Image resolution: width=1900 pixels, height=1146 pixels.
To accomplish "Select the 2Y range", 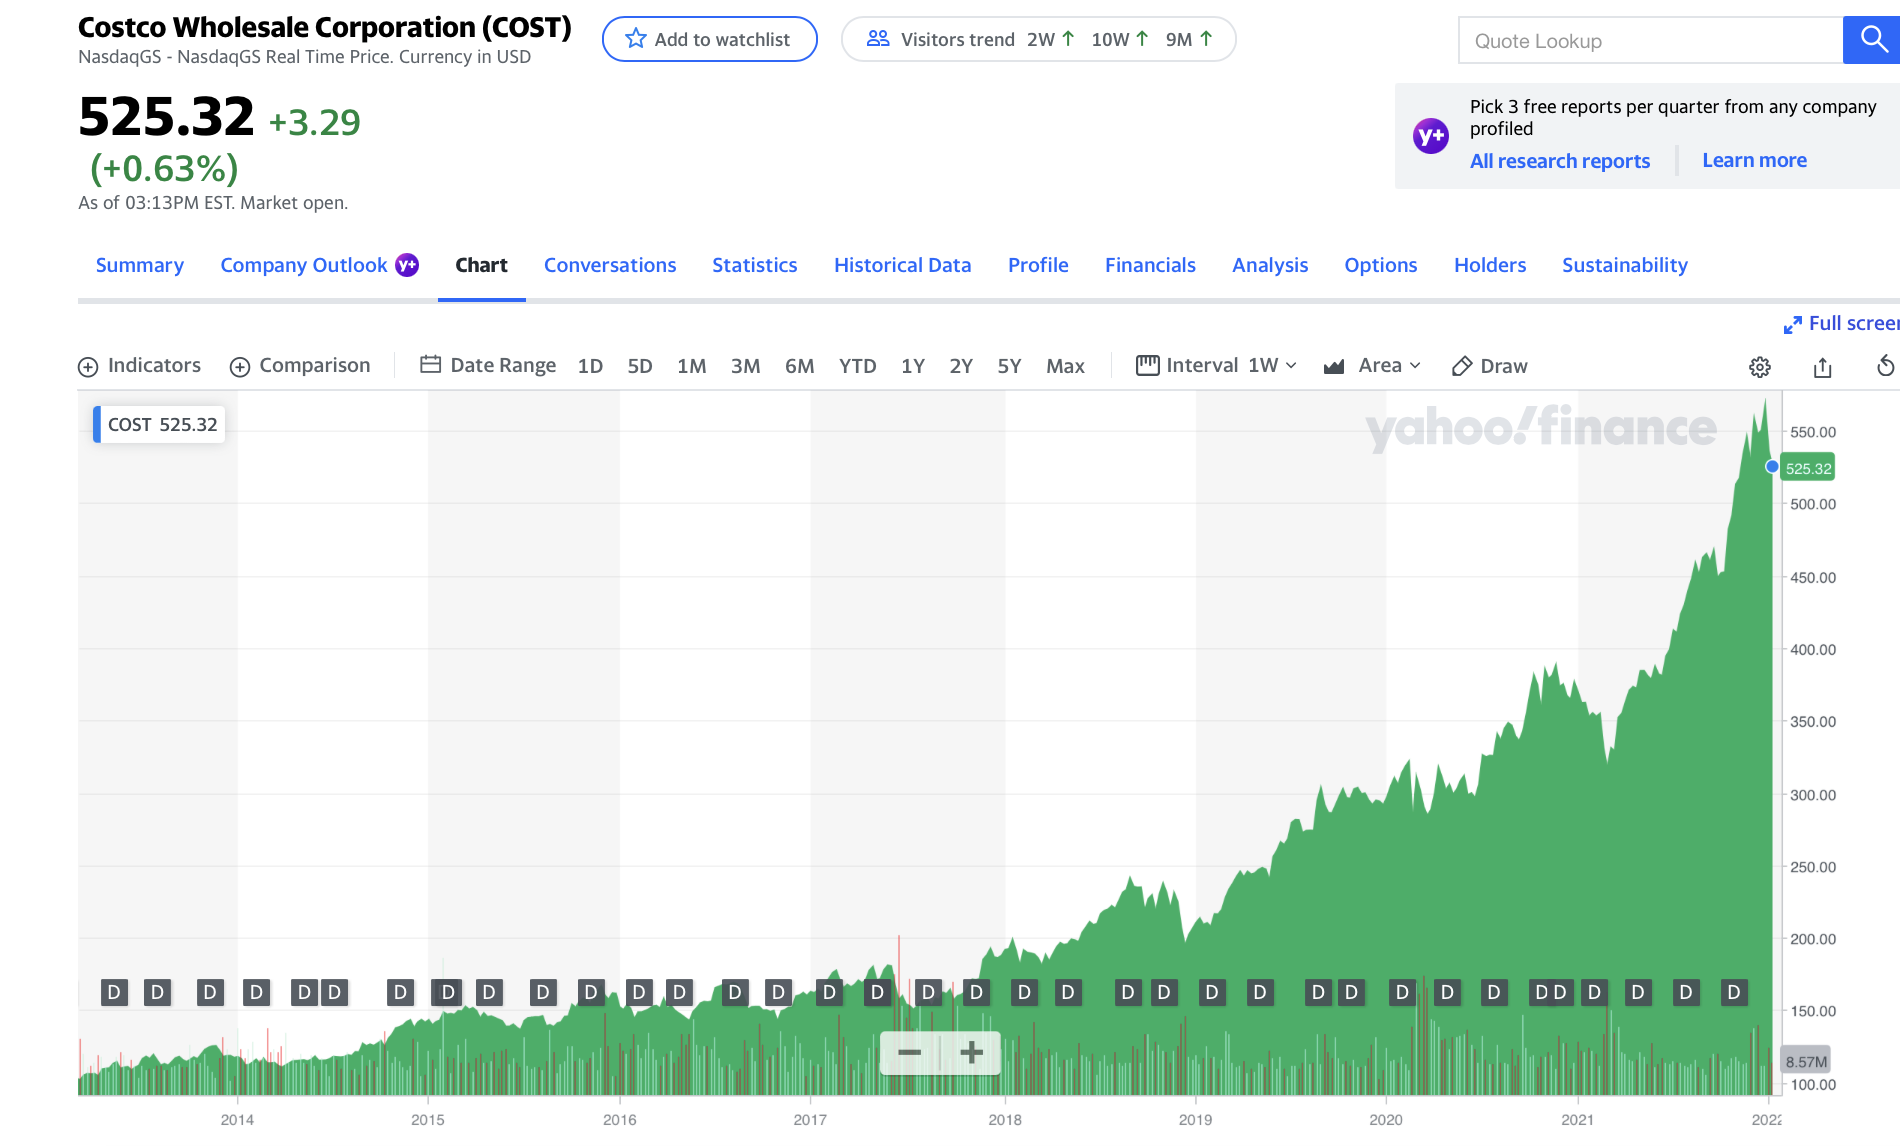I will coord(961,366).
